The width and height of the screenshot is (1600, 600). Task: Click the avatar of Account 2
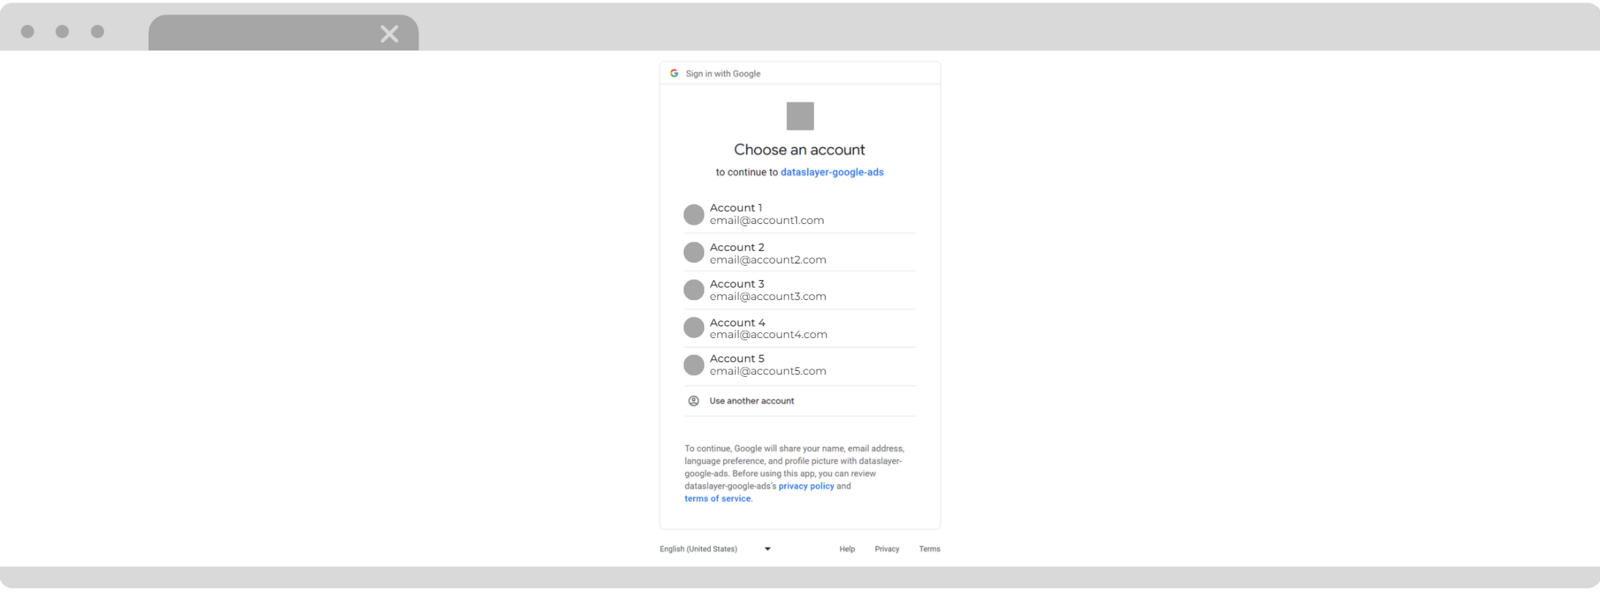[694, 252]
